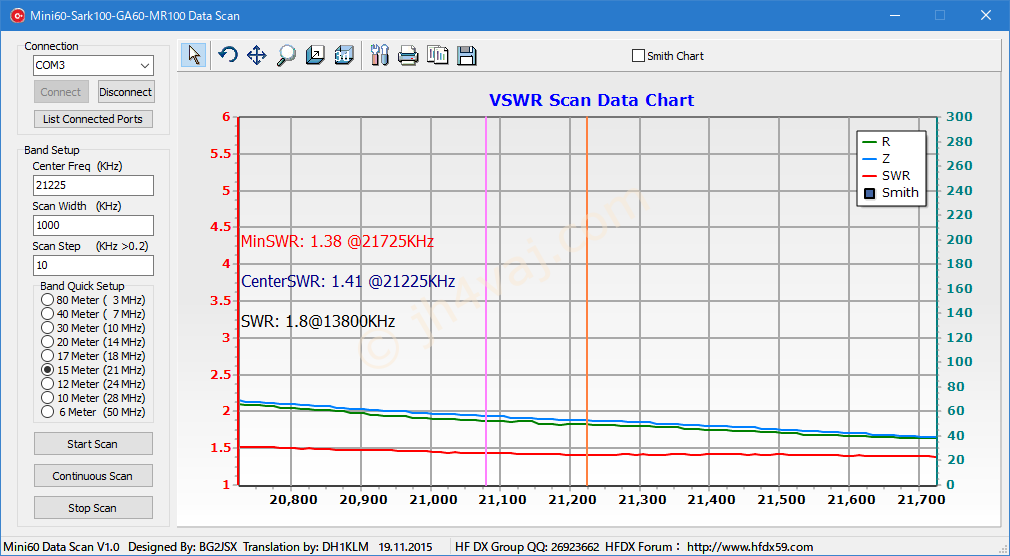Click the orange center frequency marker line
Screen dimensions: 1010x556
(x=587, y=301)
